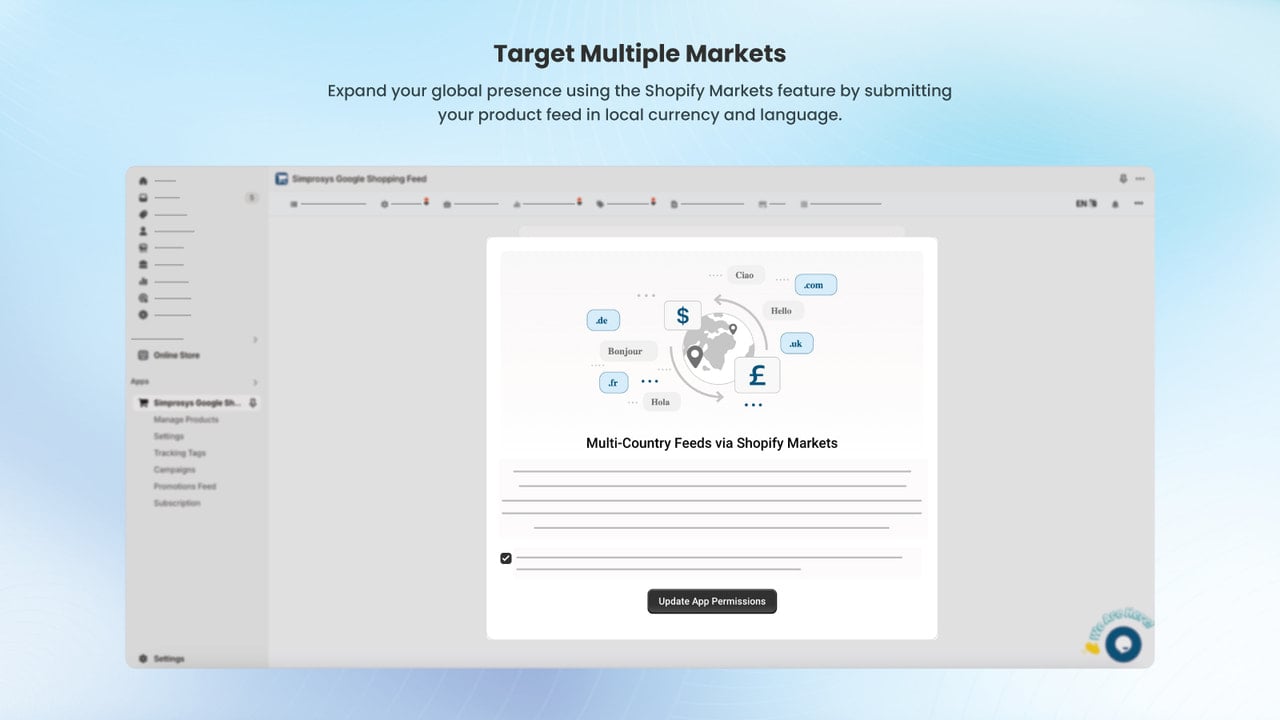Open Customers via the person icon

tap(143, 231)
